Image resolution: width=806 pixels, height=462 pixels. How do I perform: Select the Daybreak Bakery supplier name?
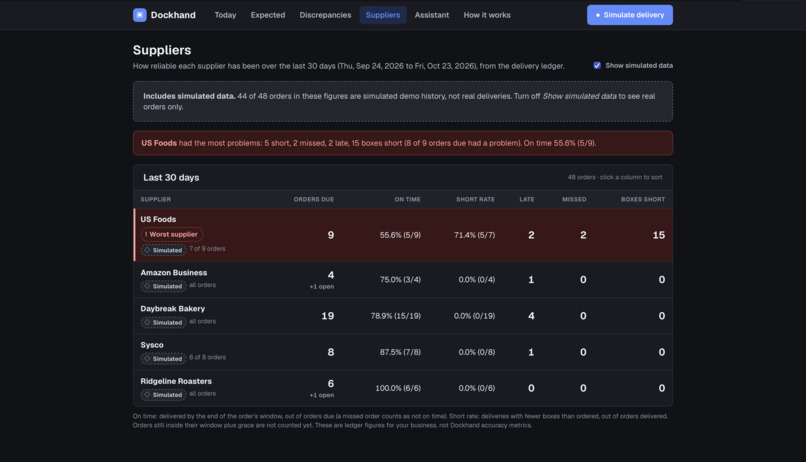[173, 309]
